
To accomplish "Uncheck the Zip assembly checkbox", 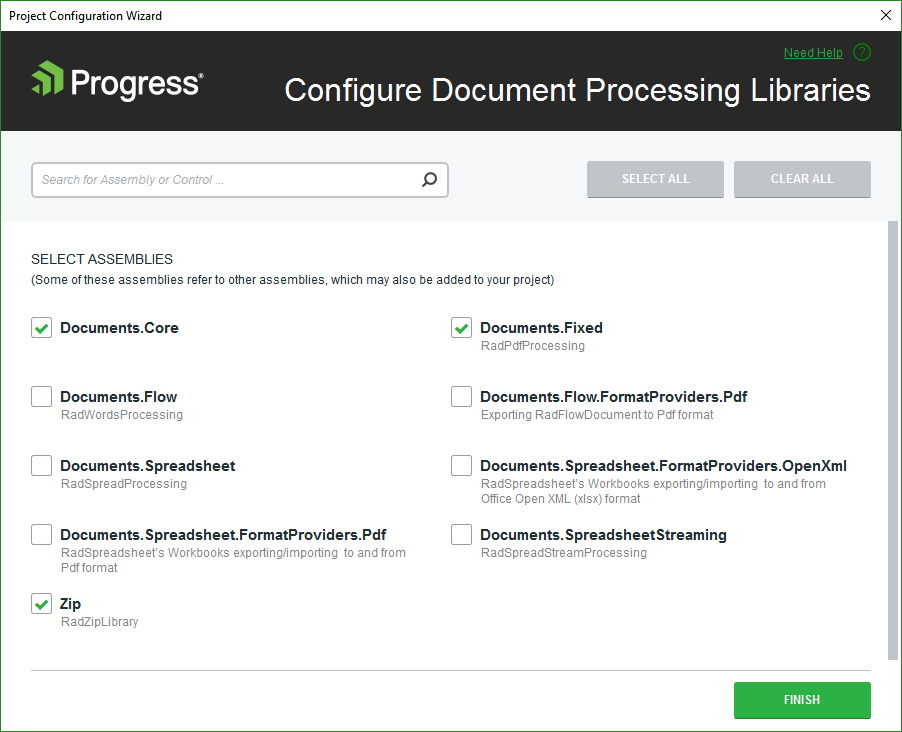I will (41, 604).
